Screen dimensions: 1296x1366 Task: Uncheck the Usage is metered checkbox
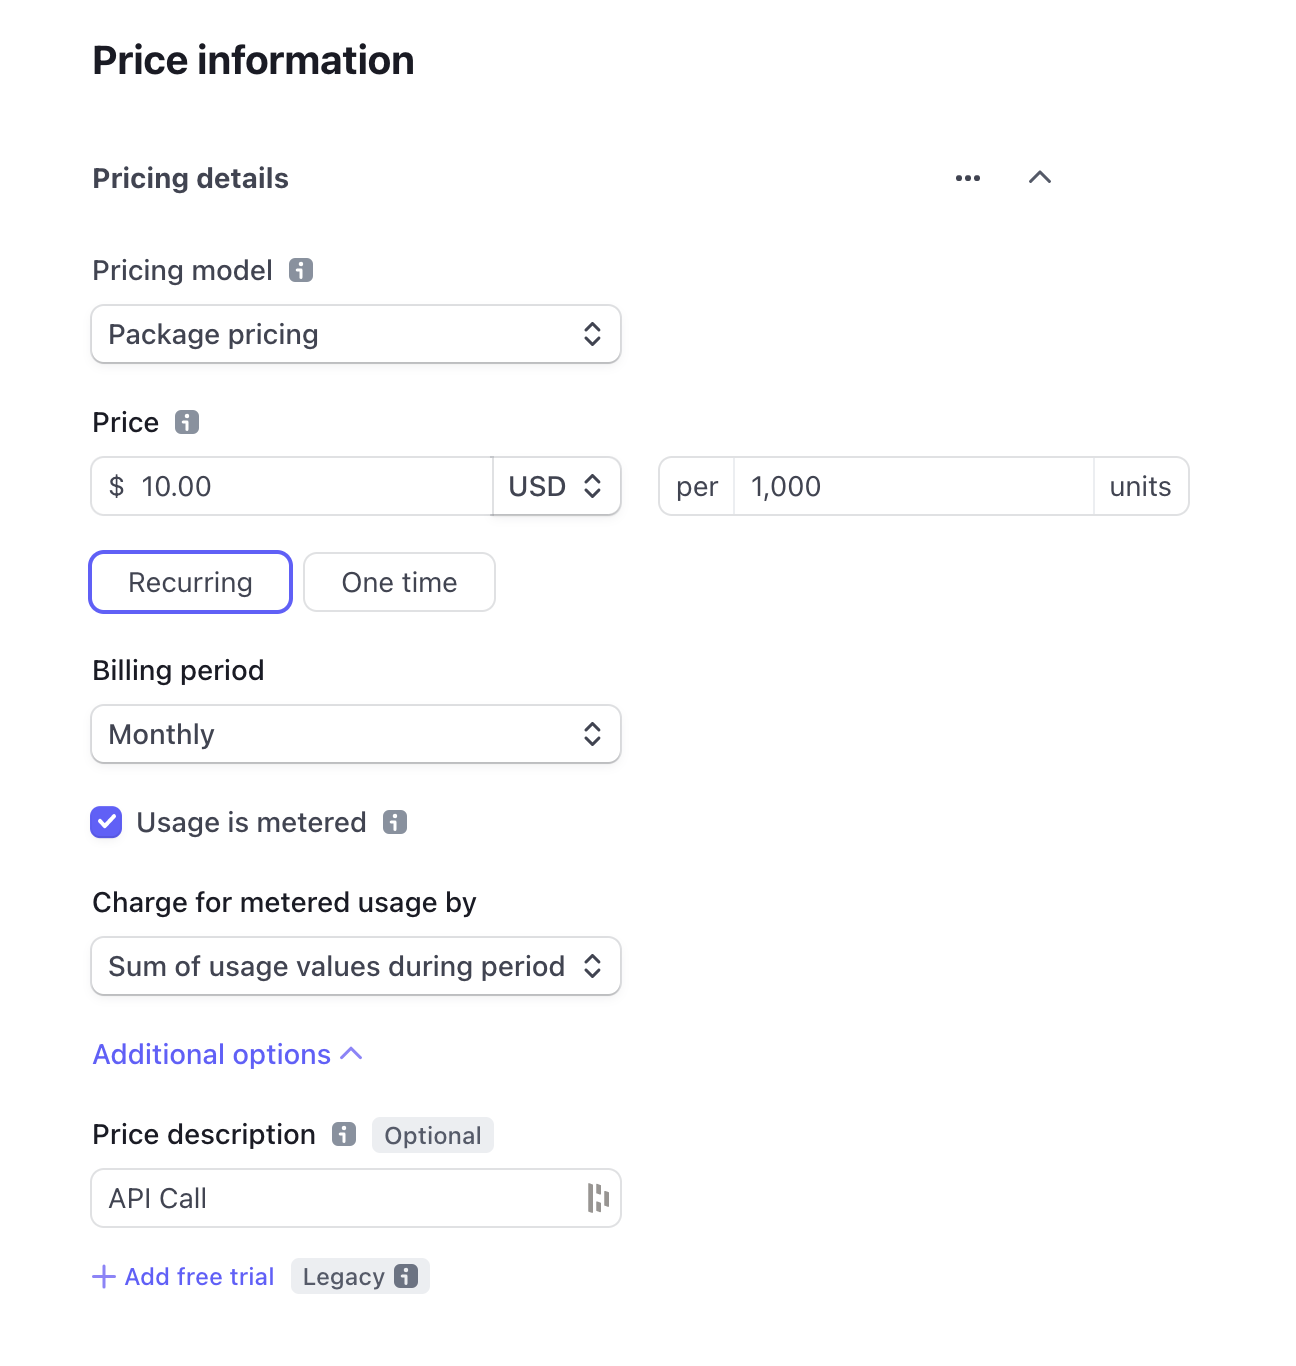click(x=106, y=822)
